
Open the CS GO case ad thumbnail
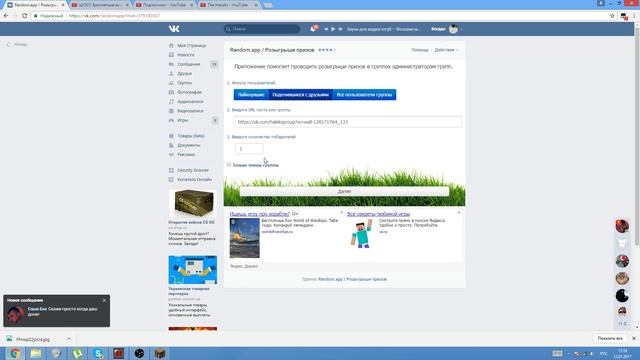pos(193,204)
